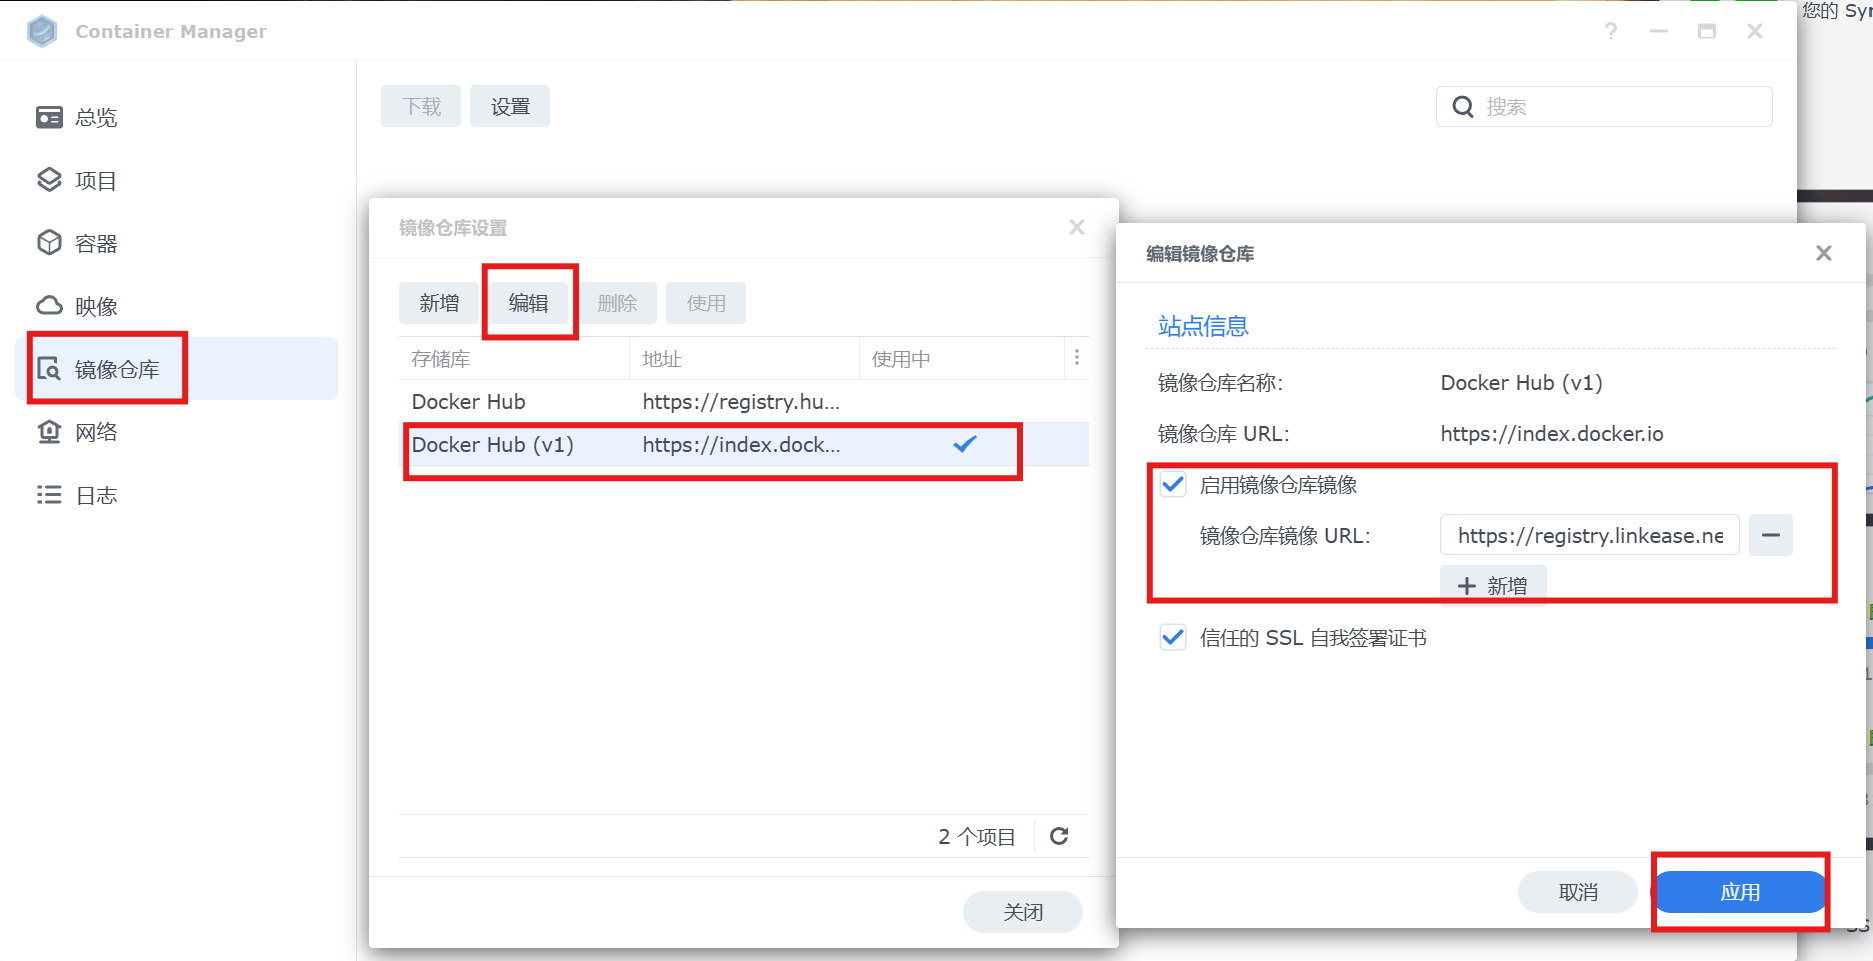Open the 总览 overview icon in sidebar
The width and height of the screenshot is (1873, 961).
(49, 118)
